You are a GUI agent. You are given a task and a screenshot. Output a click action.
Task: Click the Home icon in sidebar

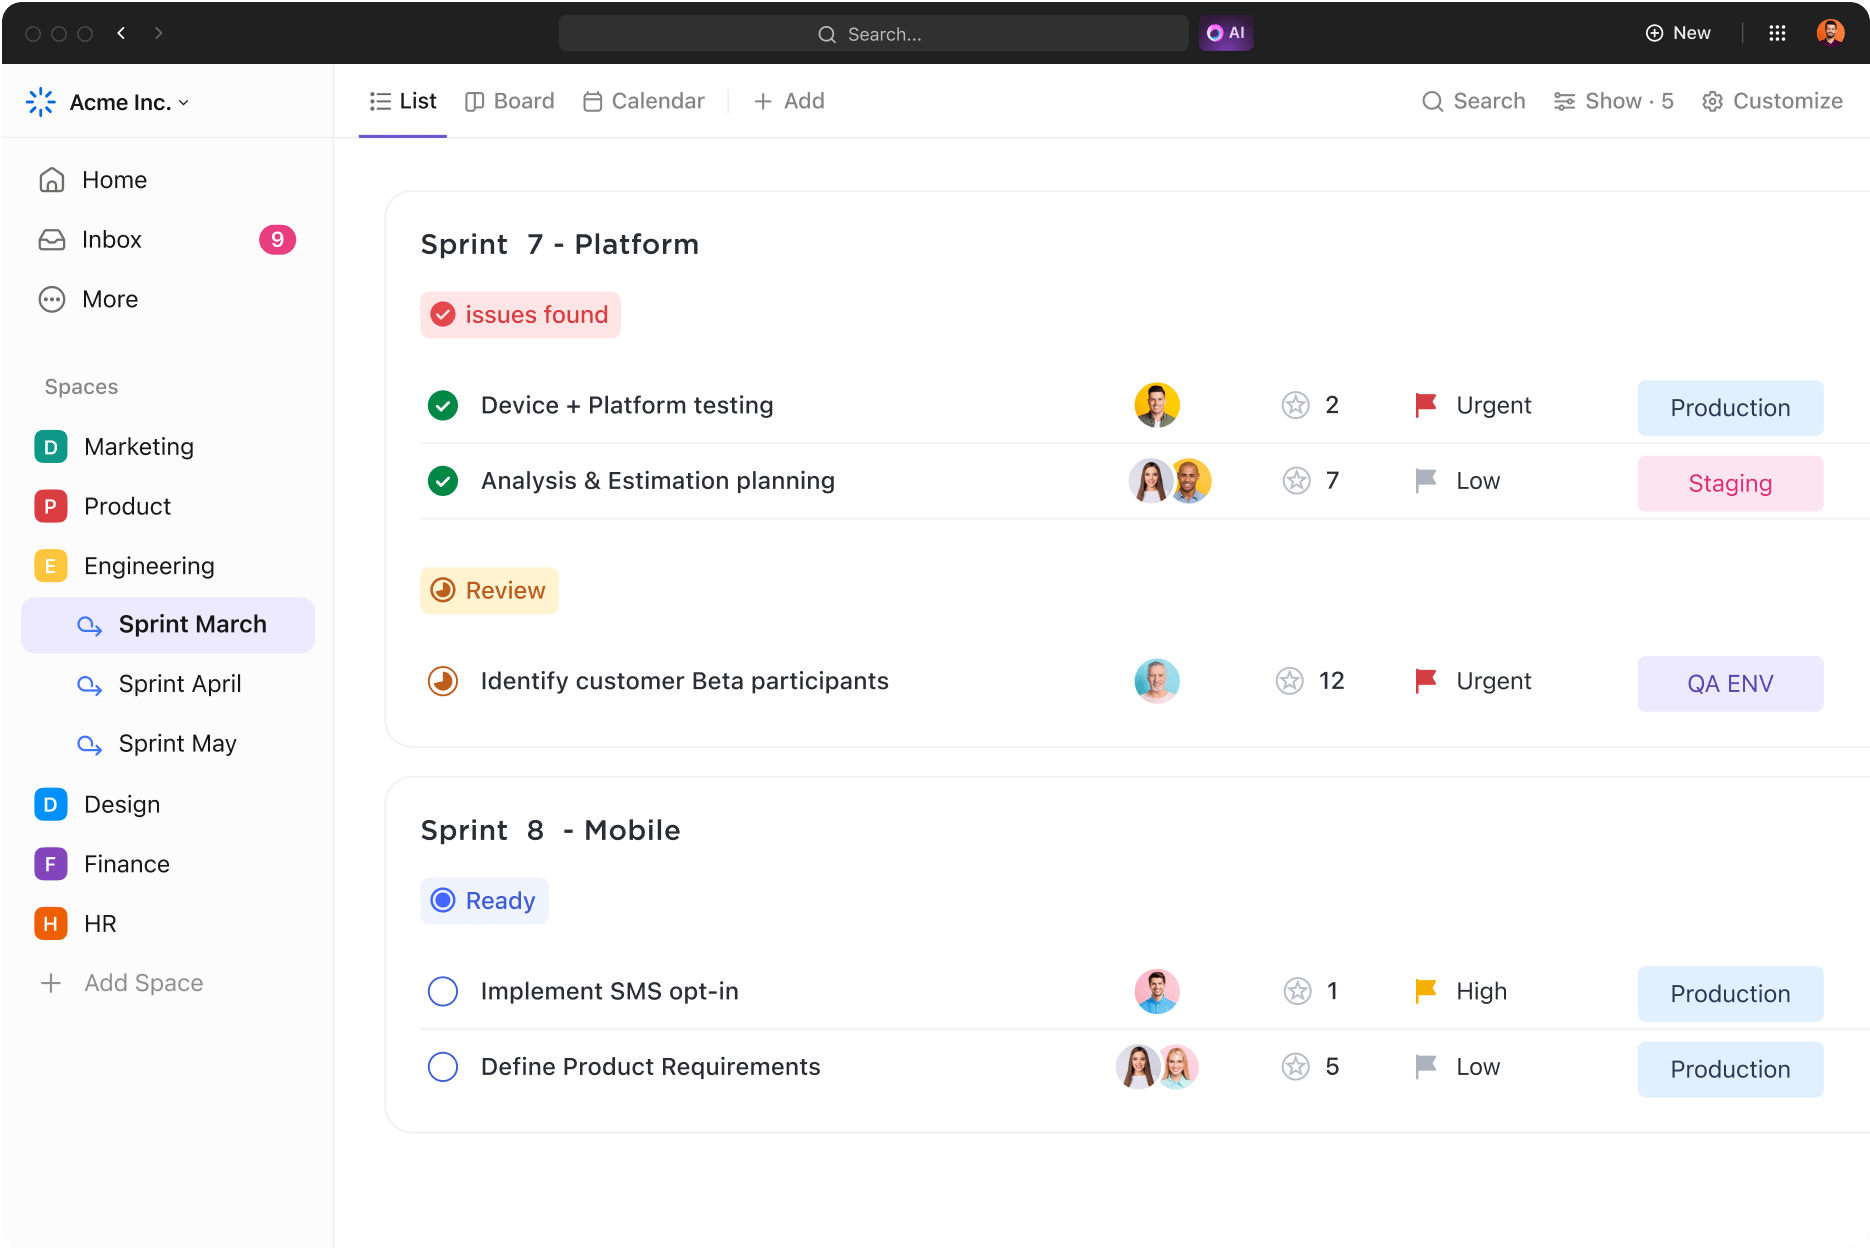click(x=52, y=180)
